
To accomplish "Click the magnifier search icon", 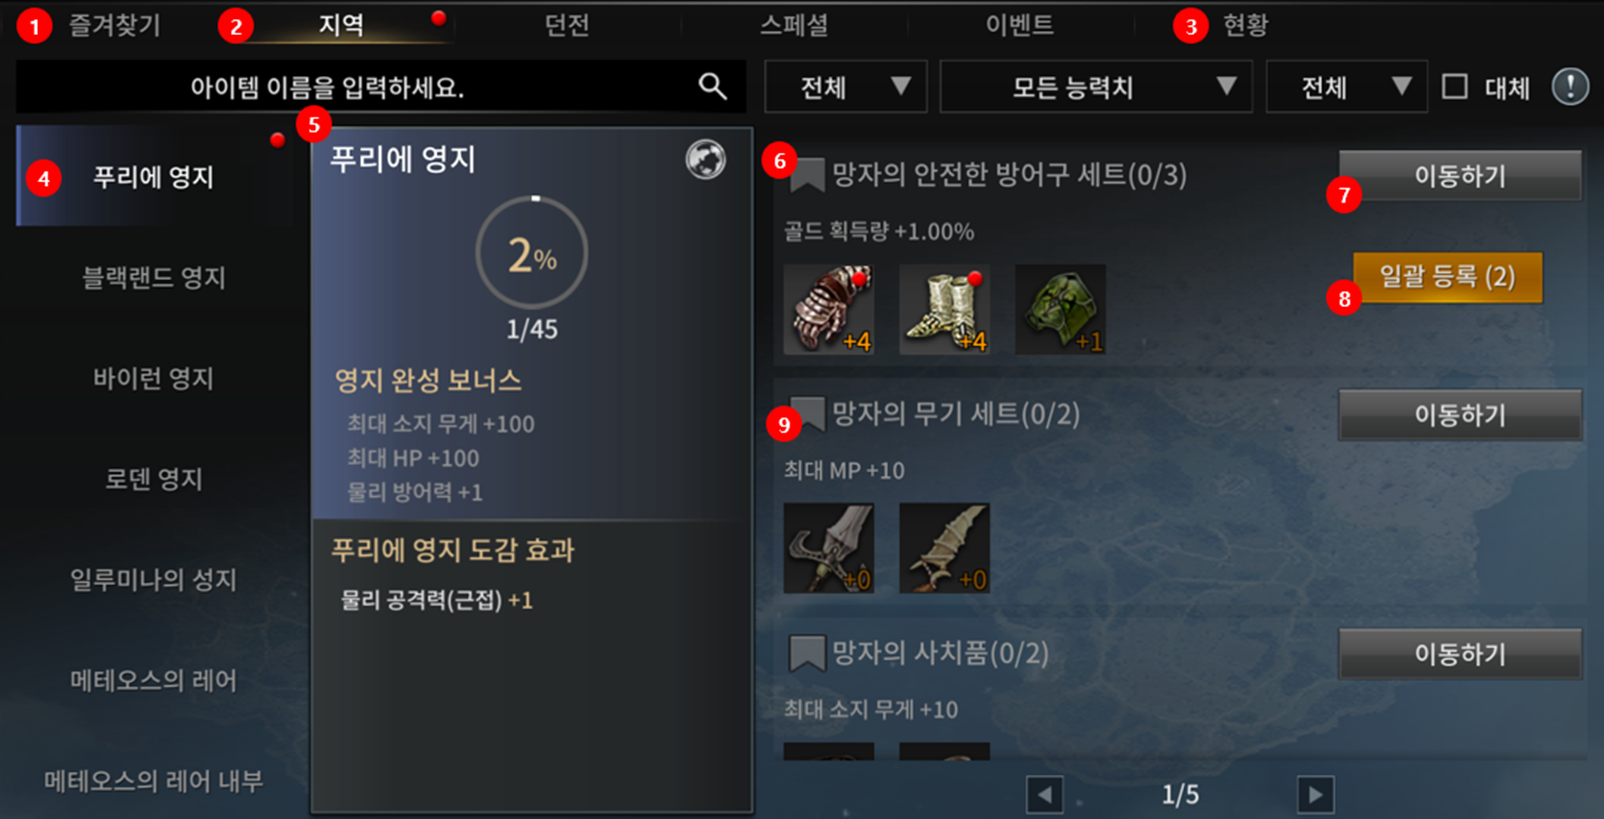I will [712, 87].
